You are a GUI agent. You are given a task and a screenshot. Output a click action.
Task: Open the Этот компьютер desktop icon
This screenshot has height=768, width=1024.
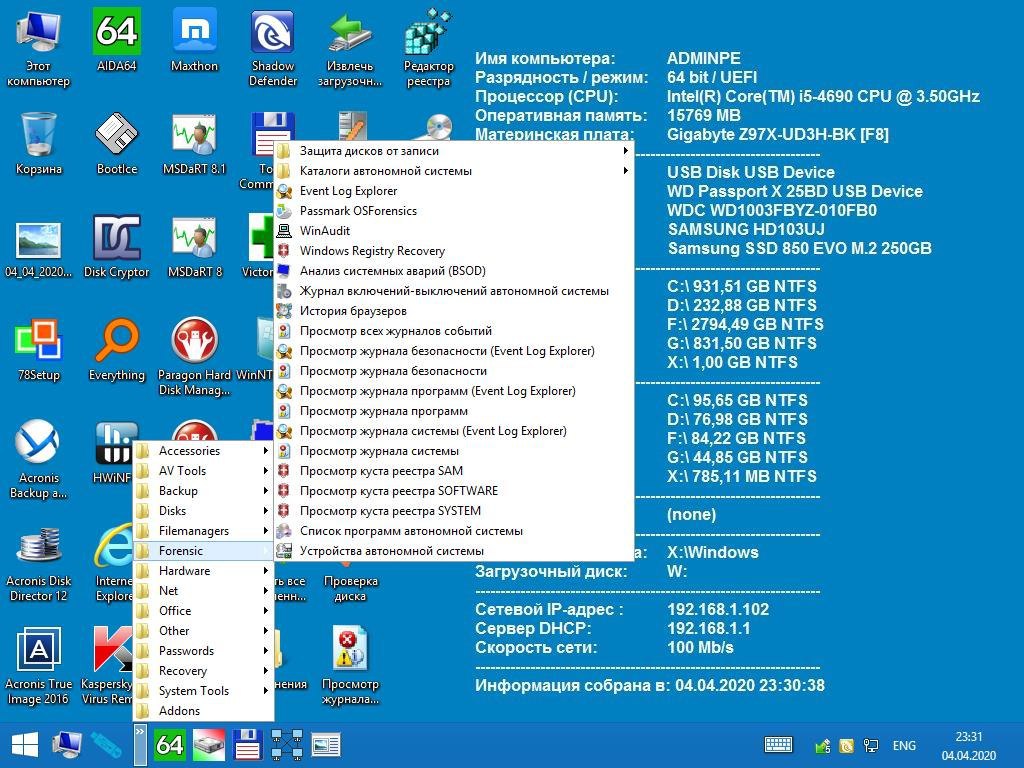pyautogui.click(x=39, y=47)
